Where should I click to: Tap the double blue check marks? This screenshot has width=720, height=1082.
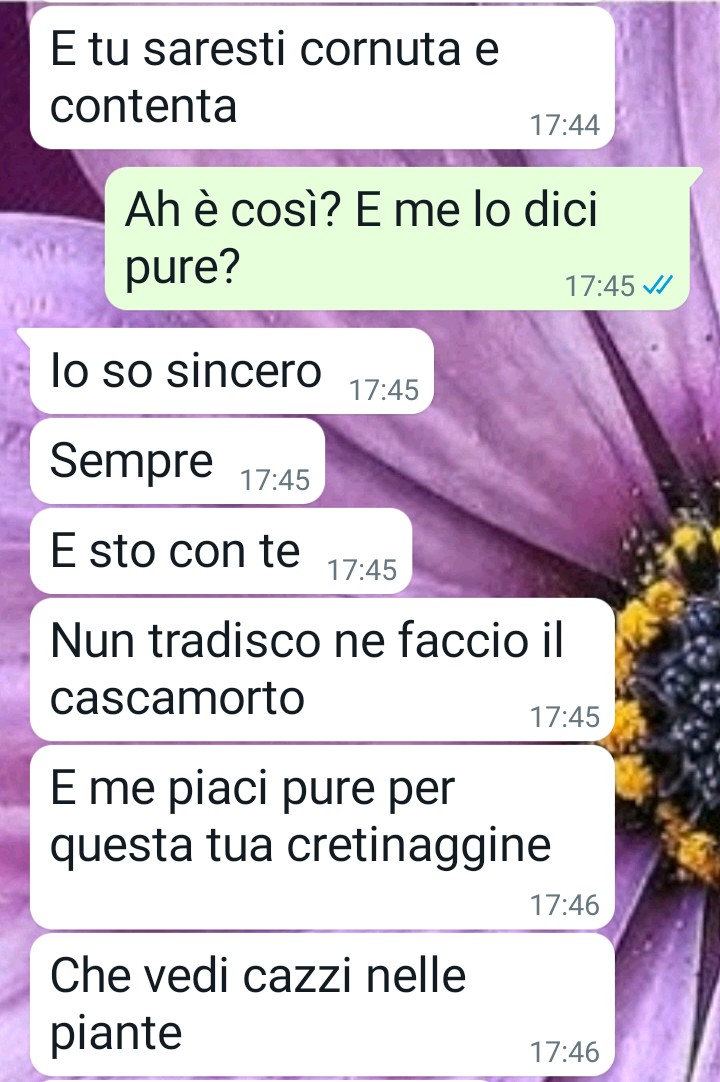(x=656, y=285)
